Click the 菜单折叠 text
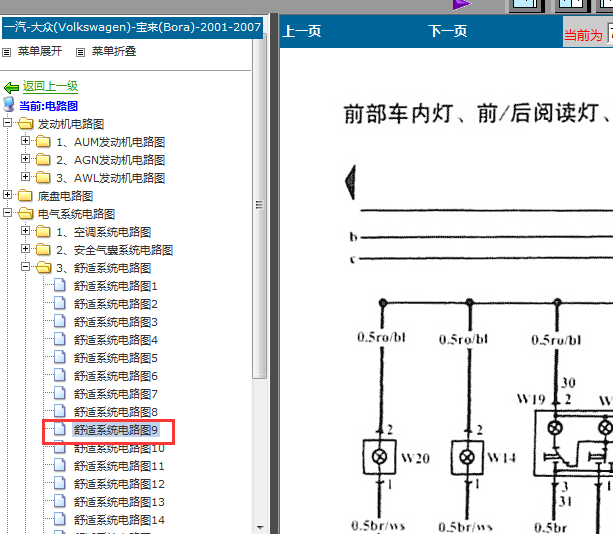The image size is (613, 534). [x=114, y=51]
